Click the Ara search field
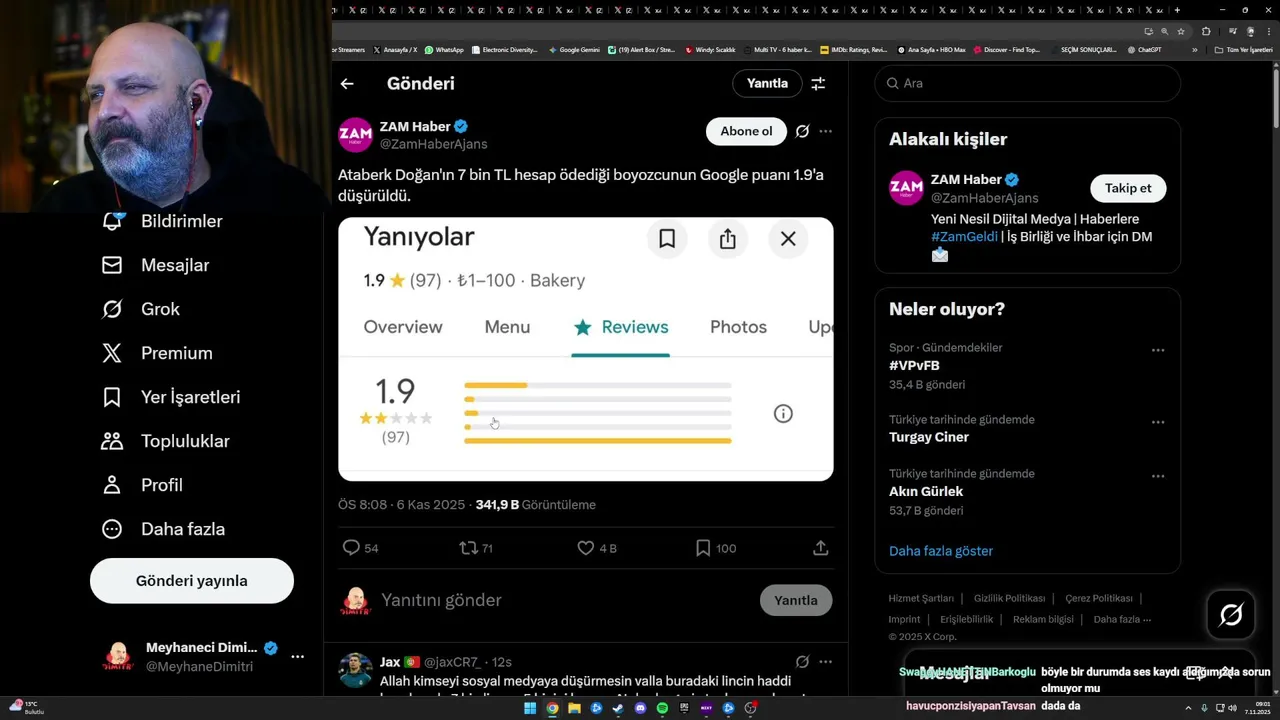The image size is (1280, 720). click(x=1028, y=84)
